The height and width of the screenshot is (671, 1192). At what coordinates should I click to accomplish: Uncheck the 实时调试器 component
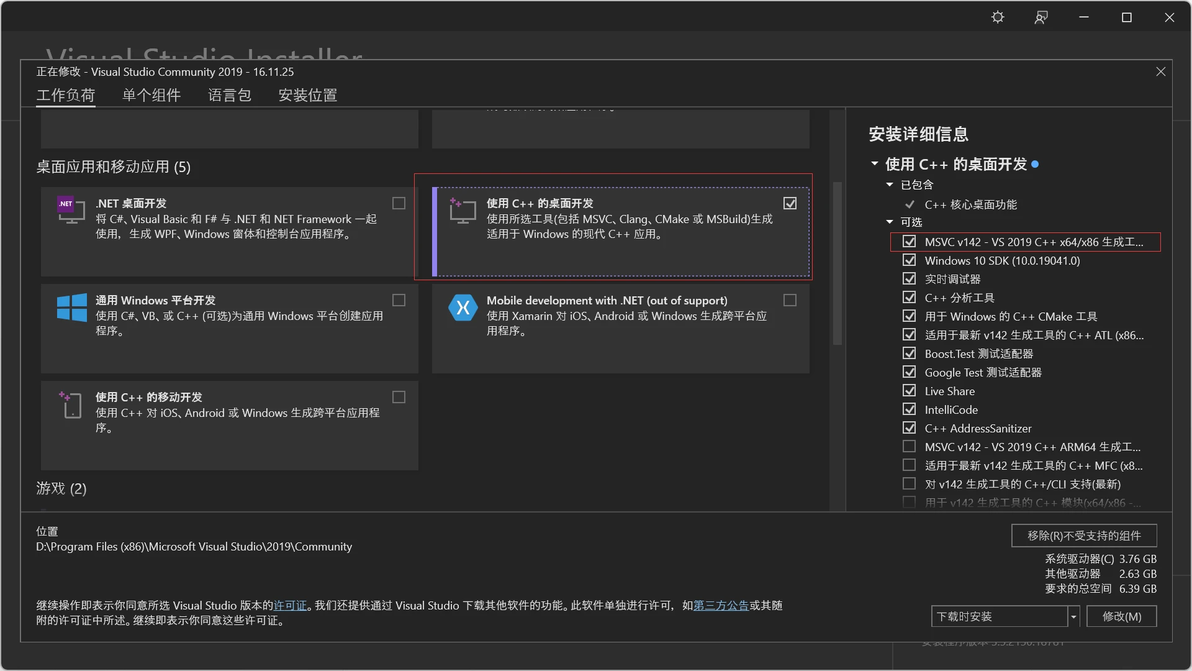coord(909,279)
